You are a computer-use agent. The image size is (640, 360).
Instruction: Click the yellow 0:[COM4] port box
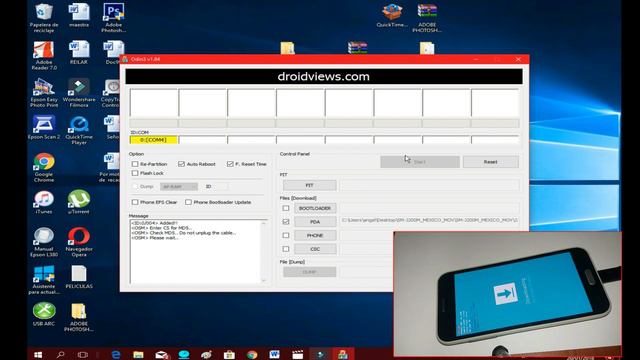point(153,140)
